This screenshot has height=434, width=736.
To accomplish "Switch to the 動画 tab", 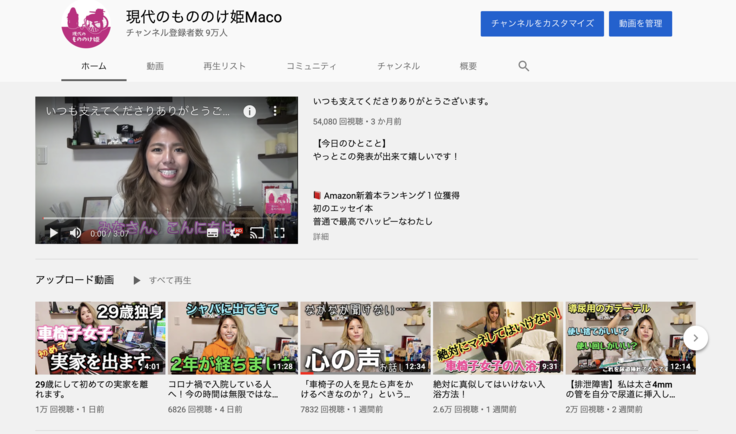I will 155,66.
